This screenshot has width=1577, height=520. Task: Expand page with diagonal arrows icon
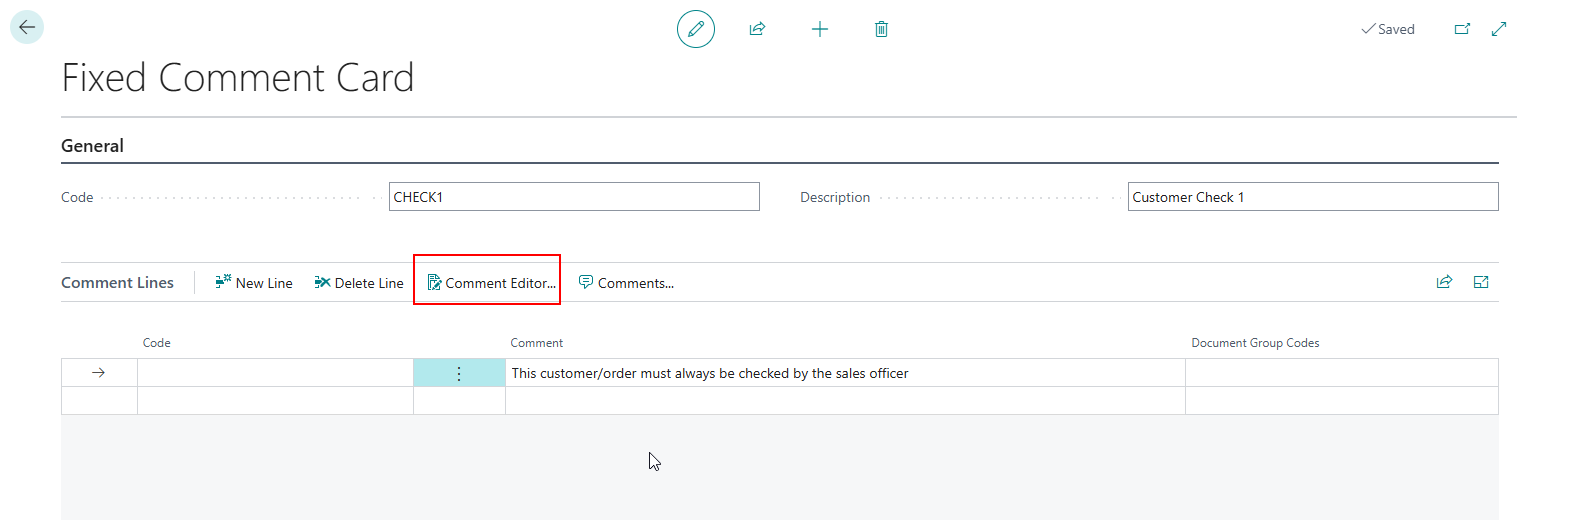[x=1499, y=29]
